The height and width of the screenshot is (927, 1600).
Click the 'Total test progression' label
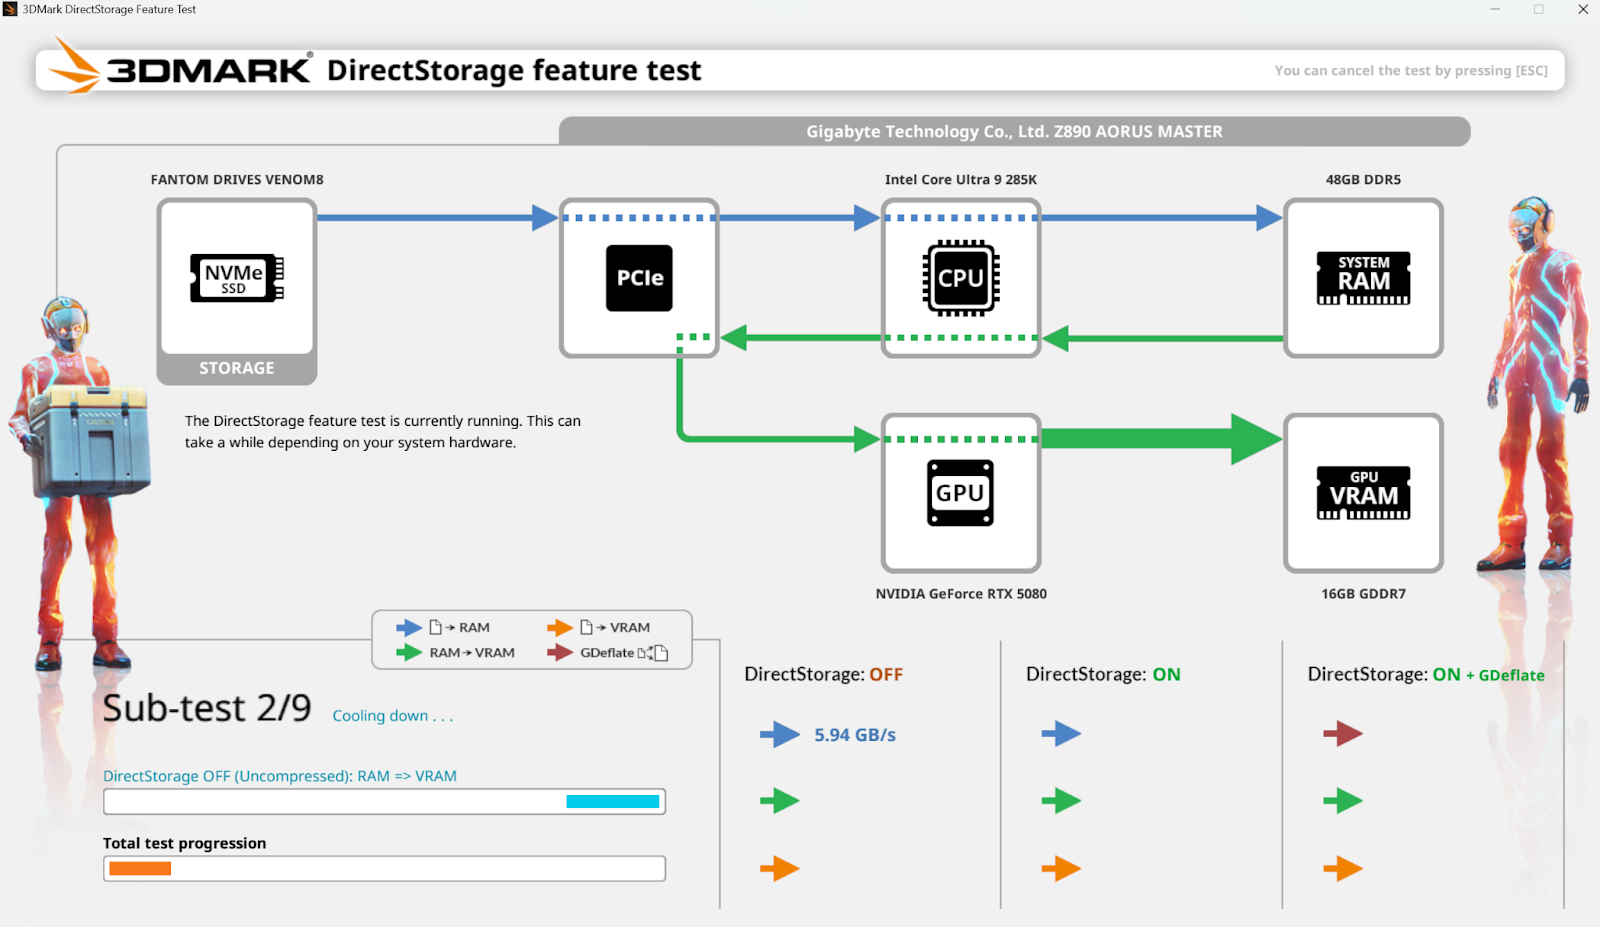(185, 843)
